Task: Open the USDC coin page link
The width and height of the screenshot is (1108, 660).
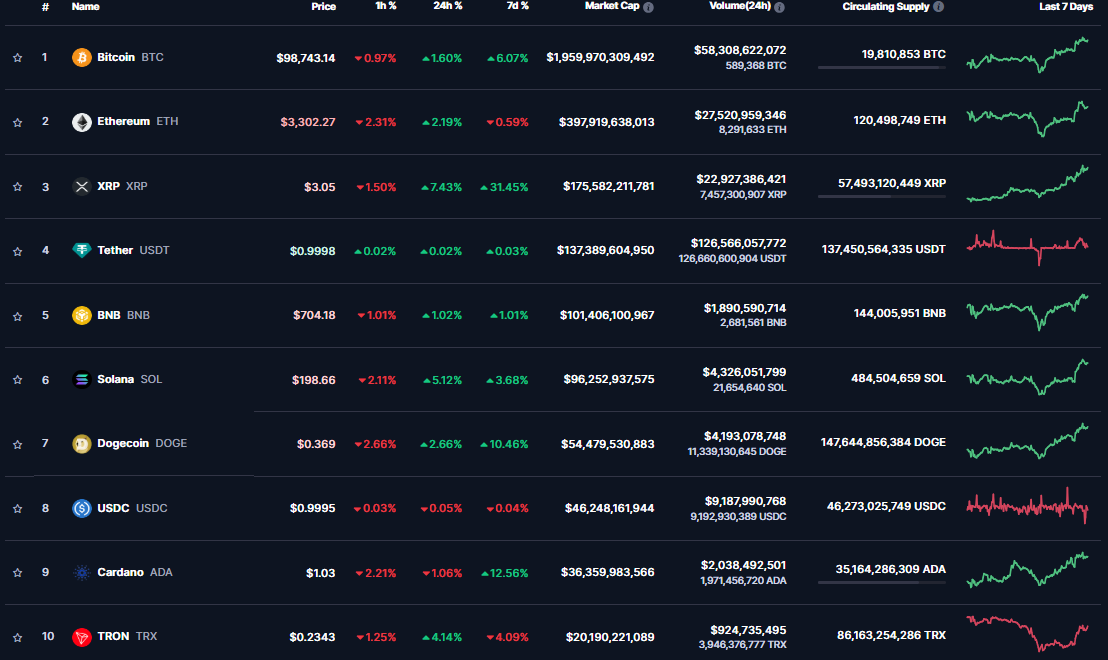Action: 115,508
